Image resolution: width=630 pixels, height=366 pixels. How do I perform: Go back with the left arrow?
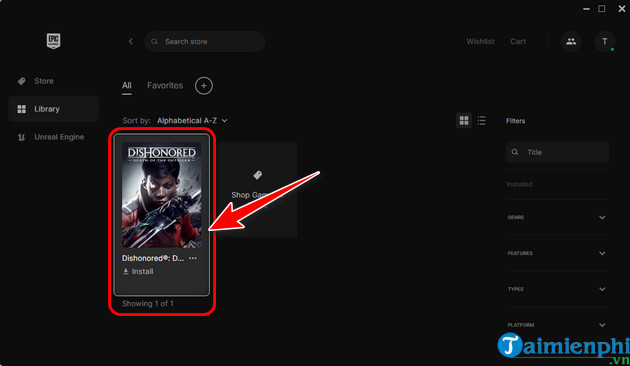pos(131,41)
